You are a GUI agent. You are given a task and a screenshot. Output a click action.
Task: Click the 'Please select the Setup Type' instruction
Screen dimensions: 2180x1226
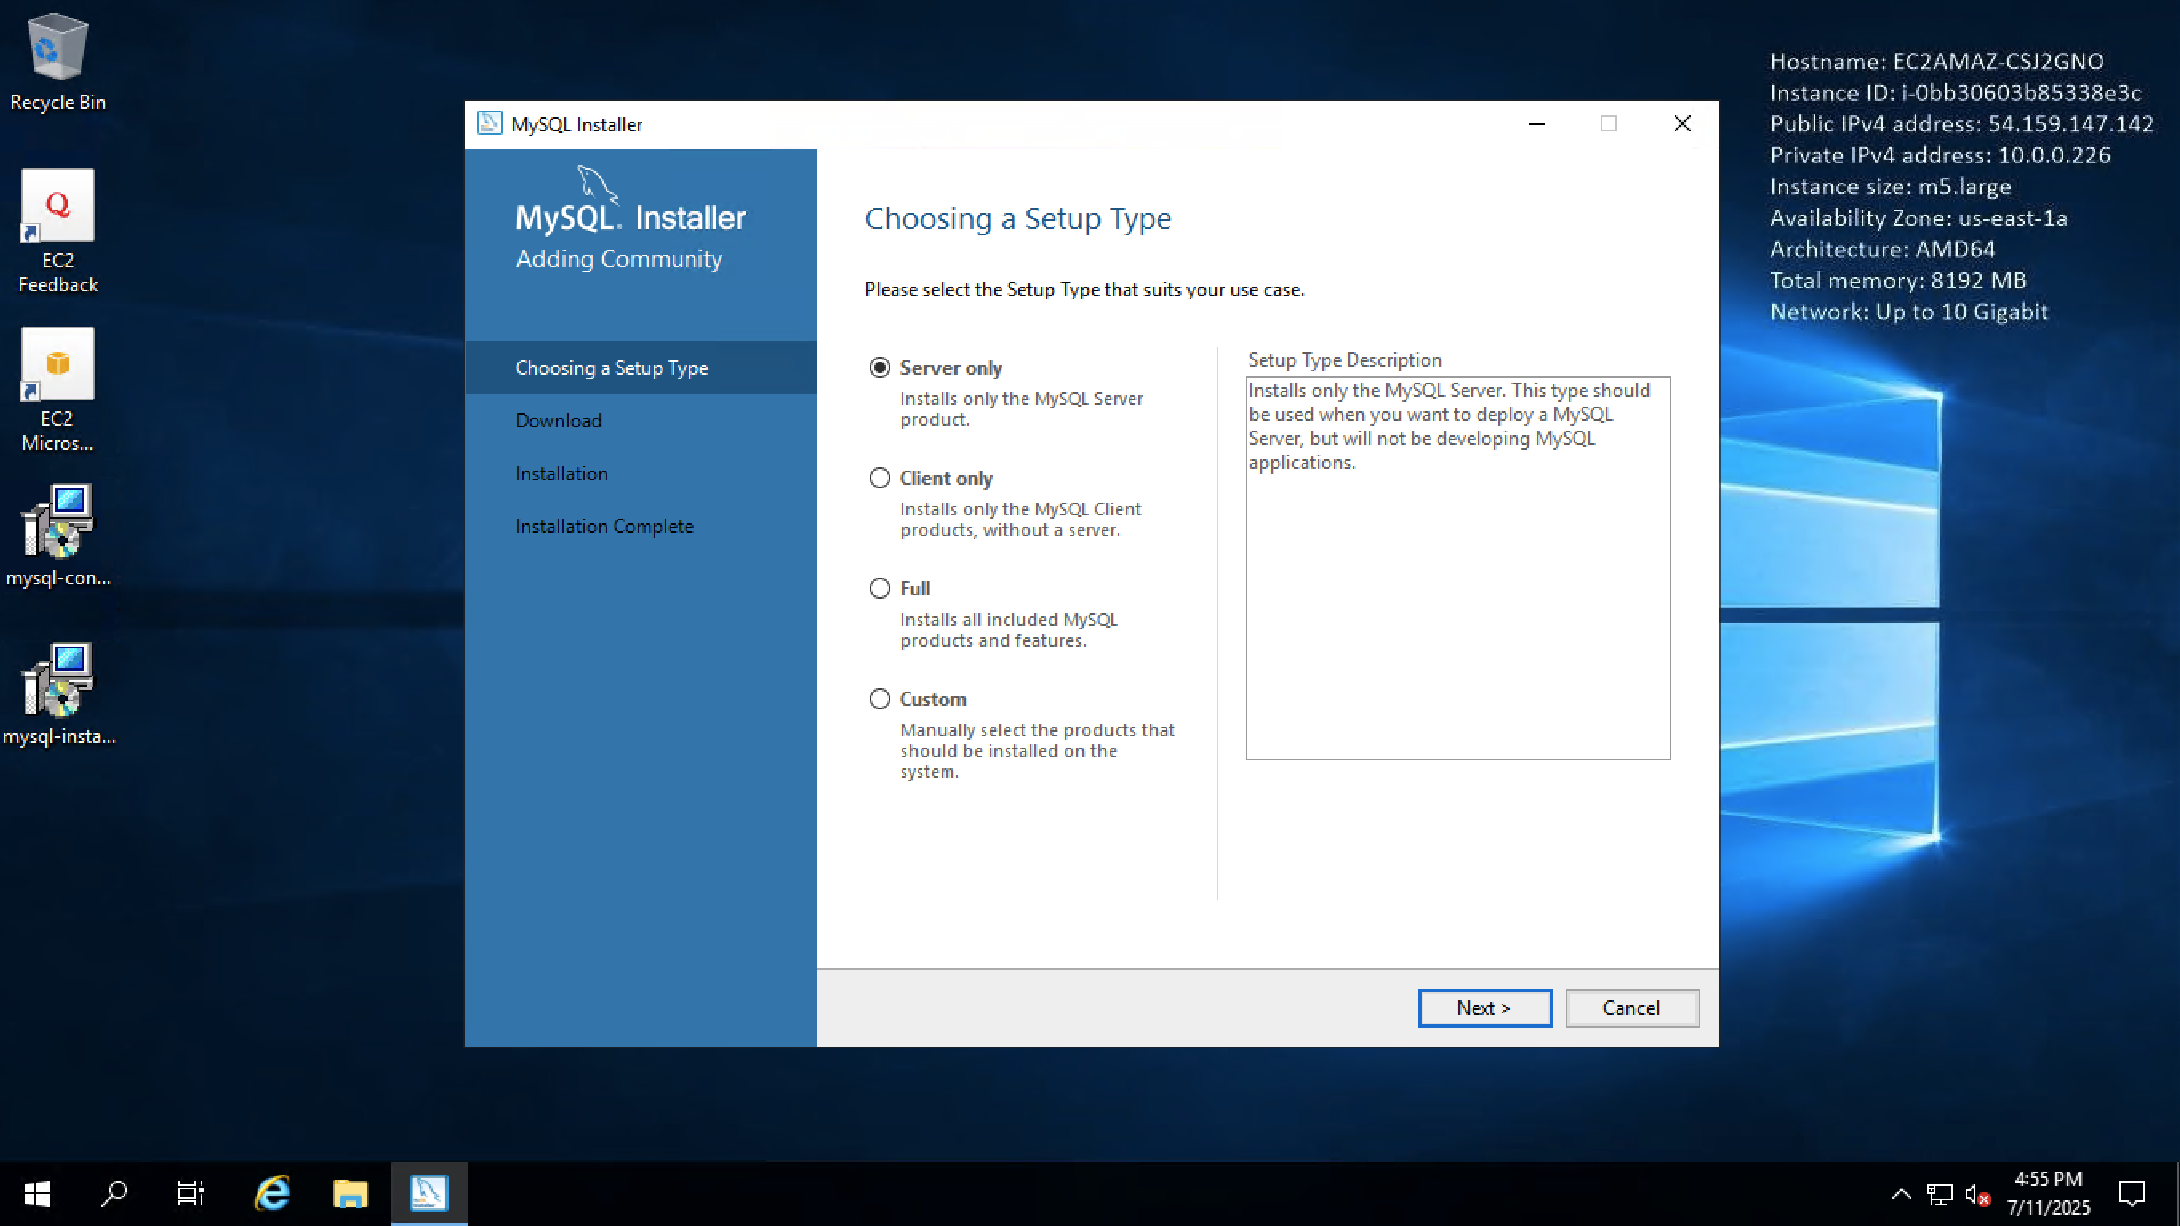coord(1084,290)
